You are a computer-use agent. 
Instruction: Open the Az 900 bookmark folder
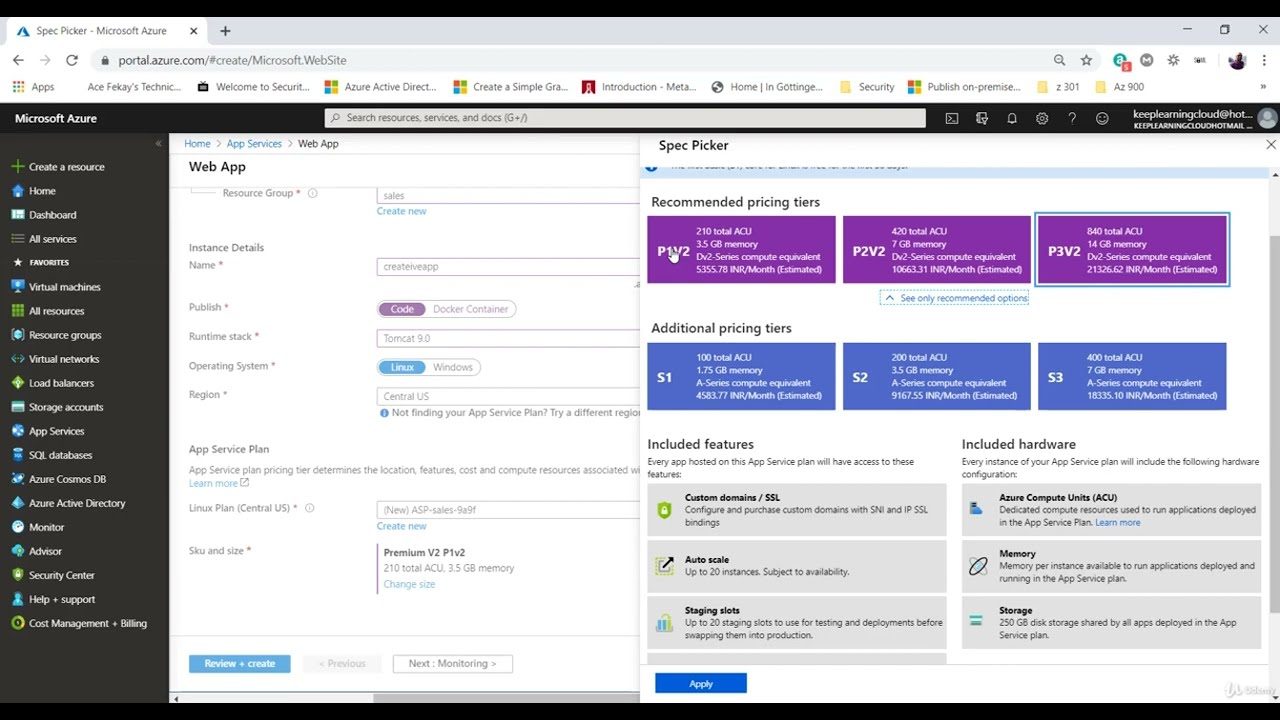click(x=1120, y=87)
